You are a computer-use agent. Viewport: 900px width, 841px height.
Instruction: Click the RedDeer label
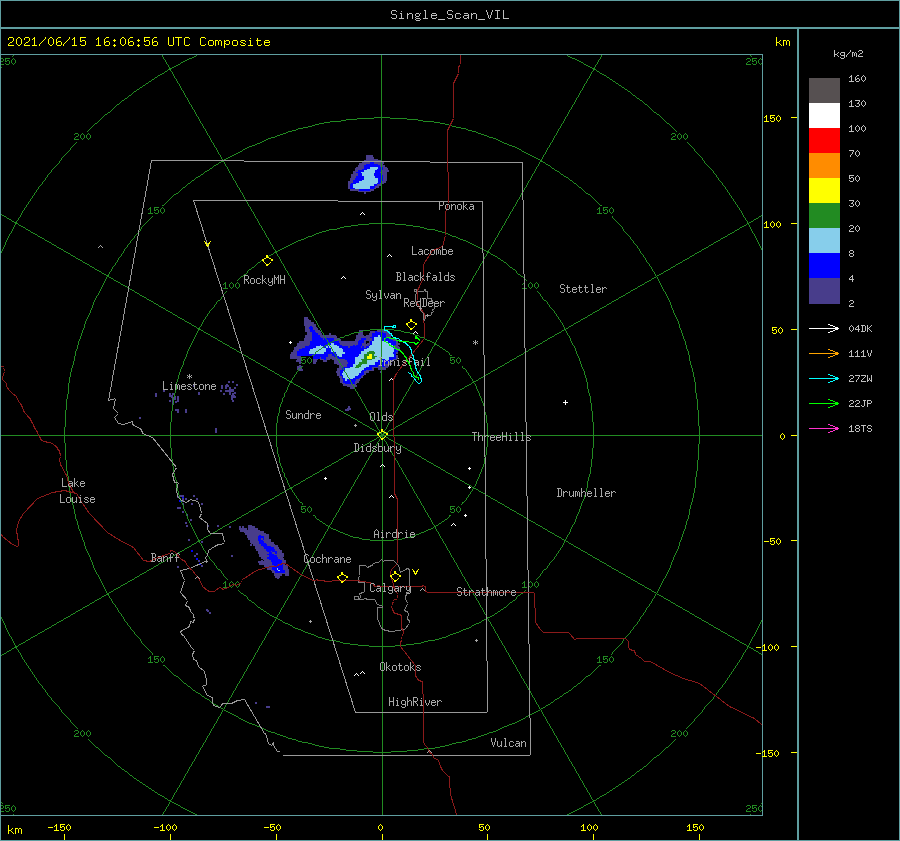tap(424, 303)
